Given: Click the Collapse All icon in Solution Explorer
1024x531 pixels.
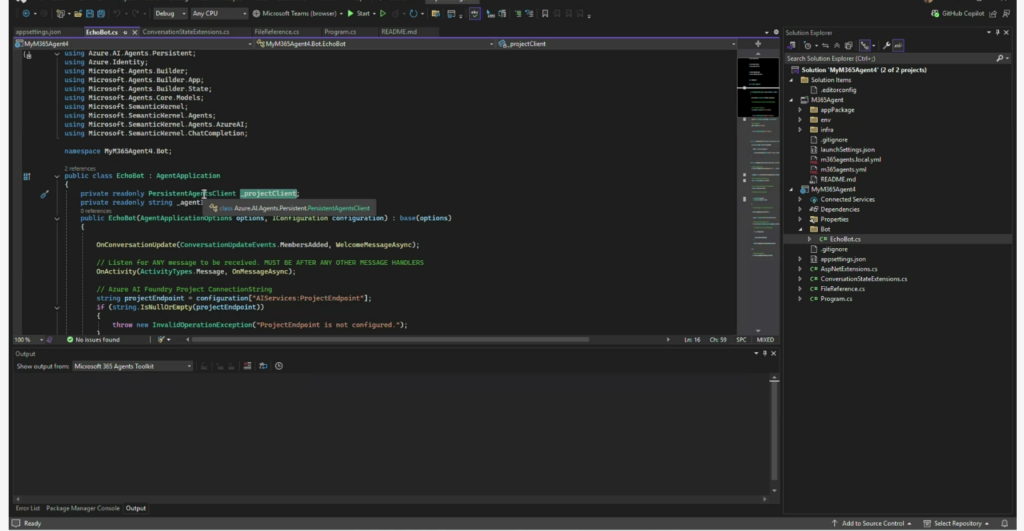Looking at the screenshot, I should click(837, 46).
